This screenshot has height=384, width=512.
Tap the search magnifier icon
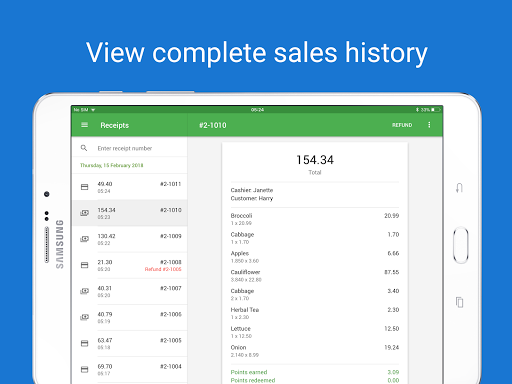[x=84, y=148]
